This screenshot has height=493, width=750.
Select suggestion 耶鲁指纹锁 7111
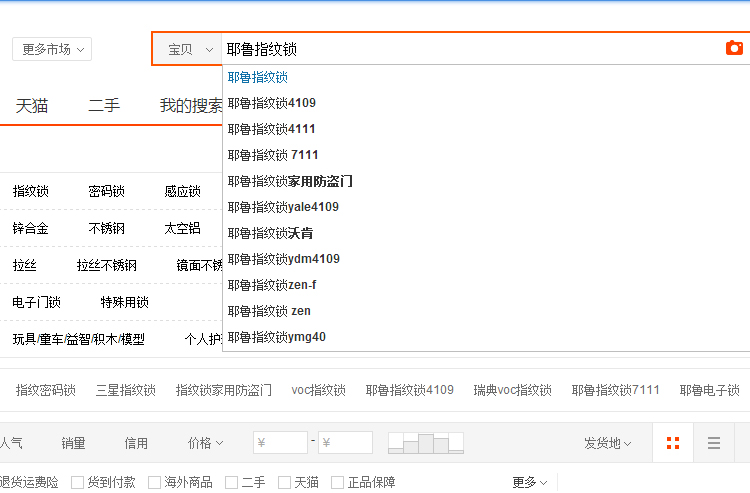coord(486,155)
